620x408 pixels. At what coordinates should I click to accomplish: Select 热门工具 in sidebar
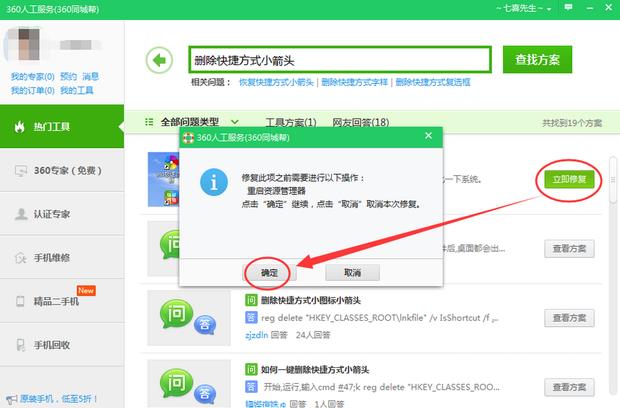pos(62,127)
